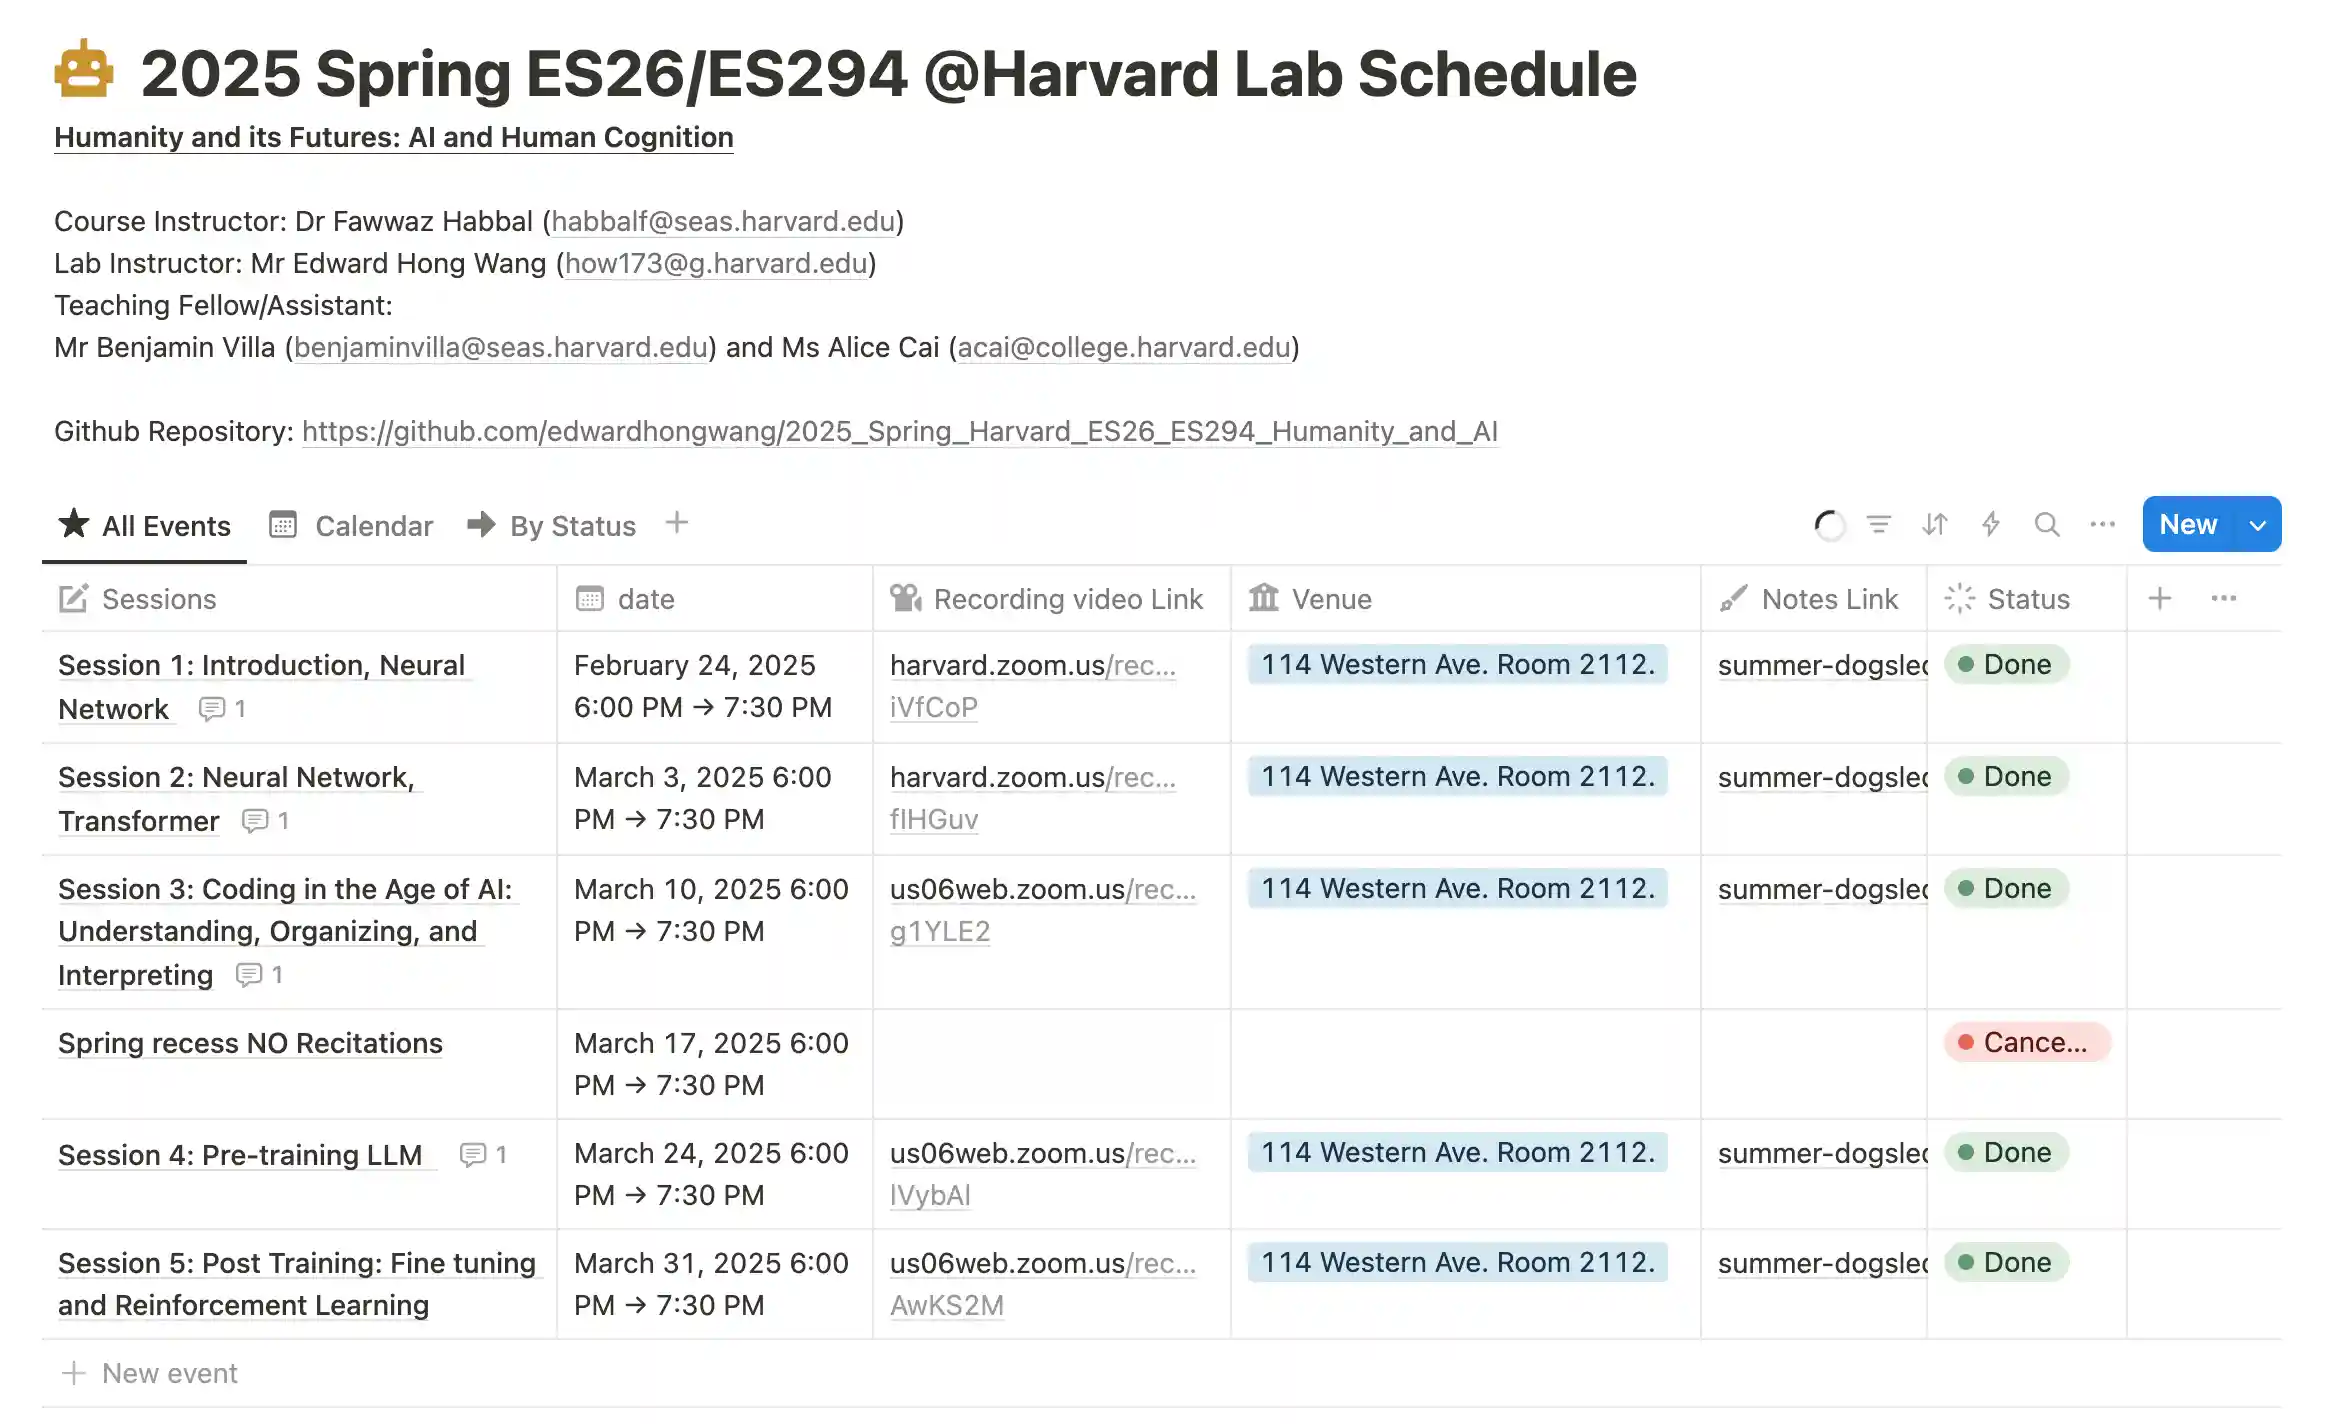This screenshot has width=2328, height=1424.
Task: Click the filter icon in database toolbar
Action: (x=1879, y=524)
